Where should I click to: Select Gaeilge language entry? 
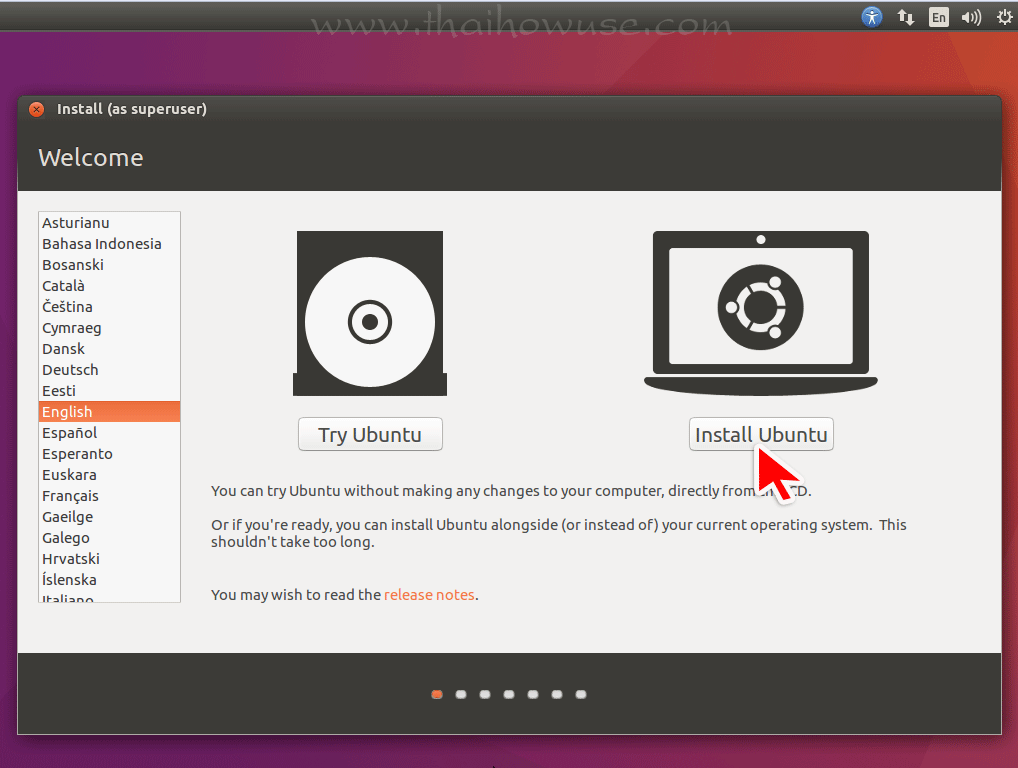click(109, 517)
